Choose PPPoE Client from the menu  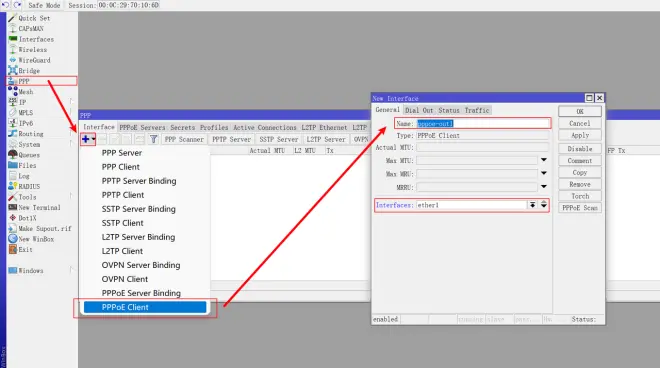click(x=145, y=307)
